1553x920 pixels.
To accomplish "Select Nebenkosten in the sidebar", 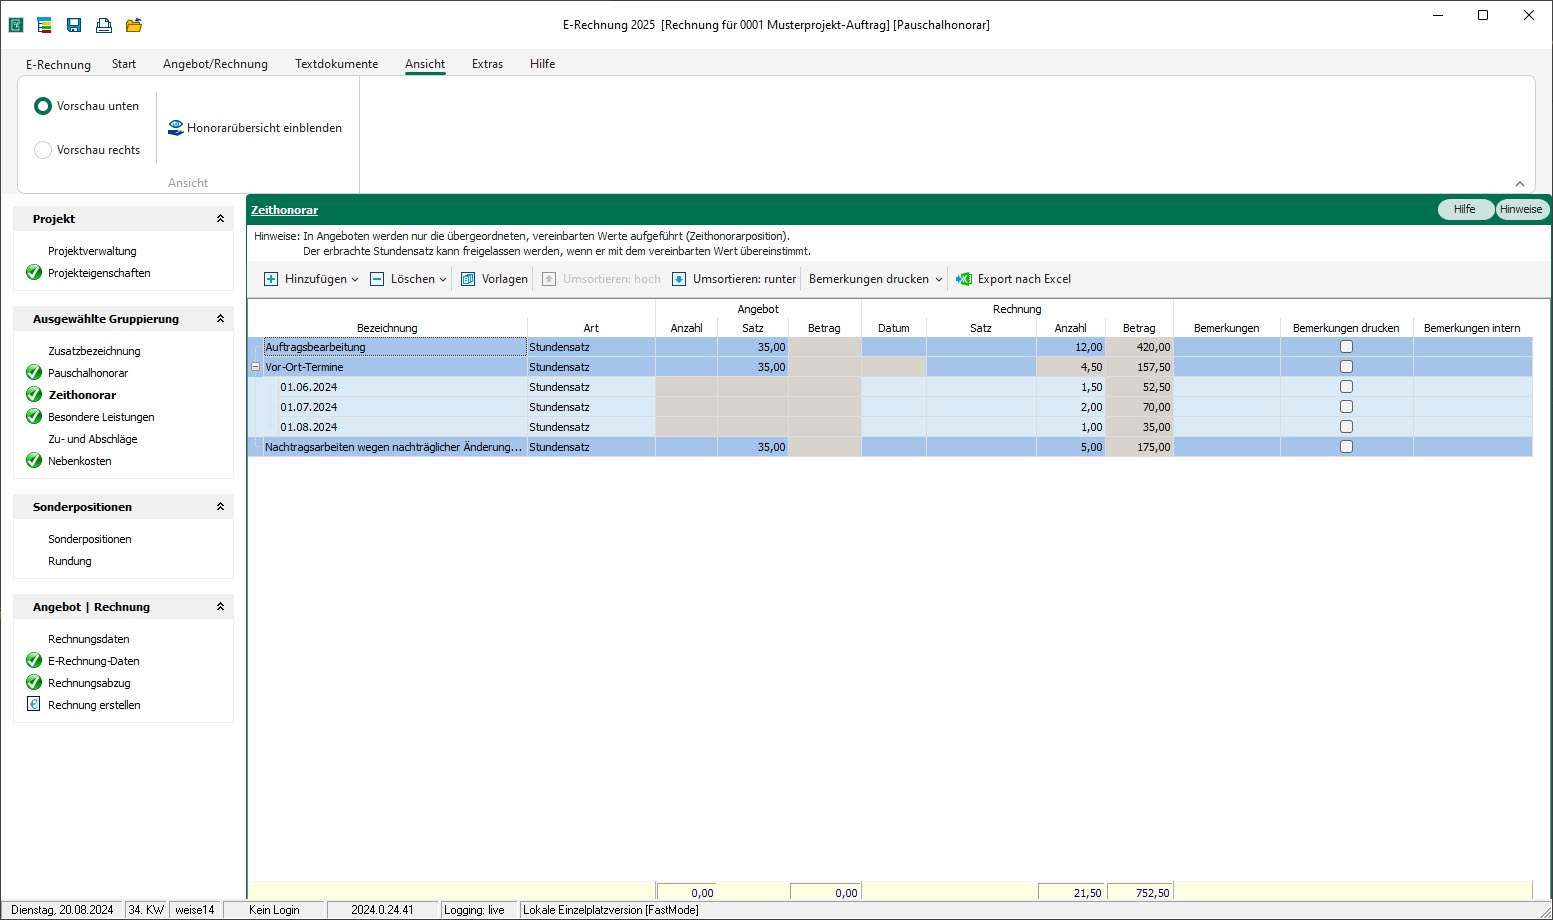I will tap(80, 461).
